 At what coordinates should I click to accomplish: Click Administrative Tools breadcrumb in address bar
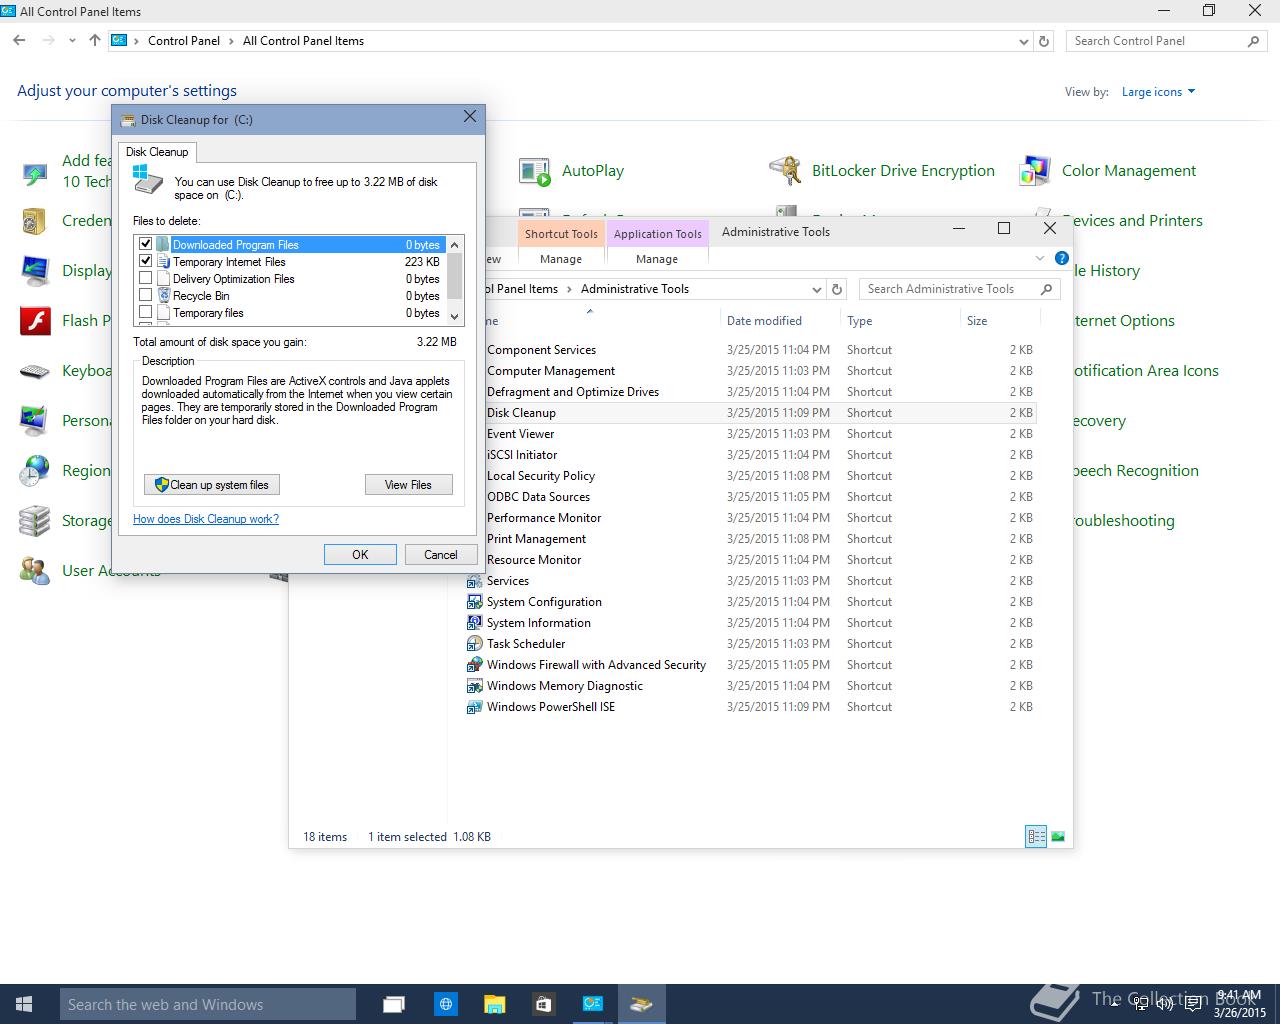click(x=635, y=289)
